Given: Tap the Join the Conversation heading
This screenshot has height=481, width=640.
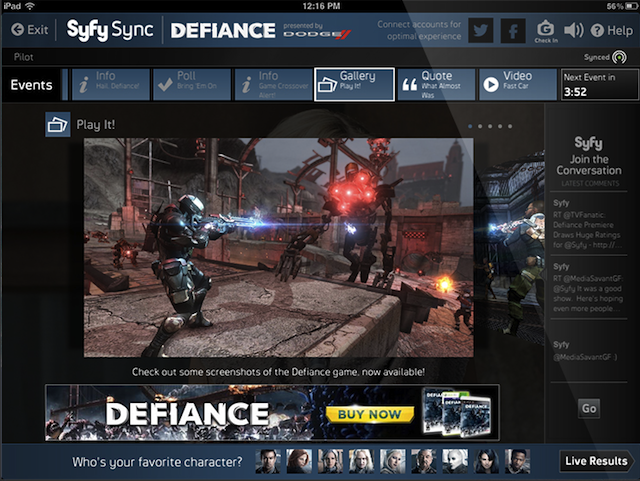Looking at the screenshot, I should (589, 165).
